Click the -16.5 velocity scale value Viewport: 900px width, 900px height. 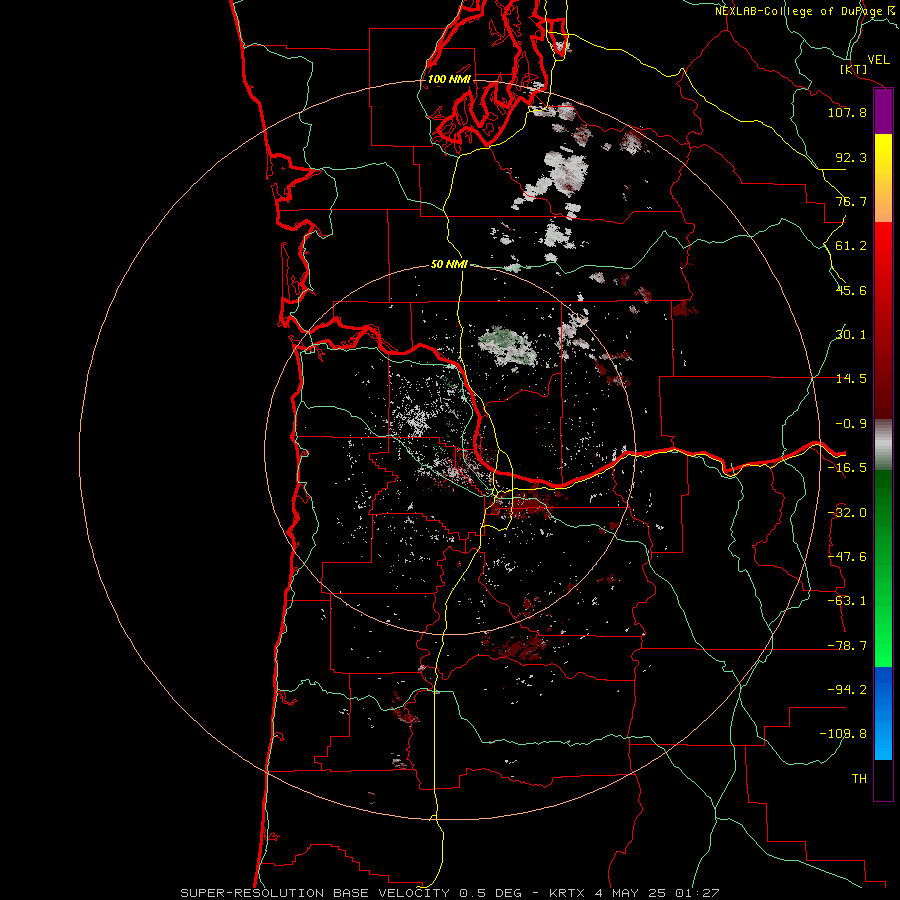[847, 468]
